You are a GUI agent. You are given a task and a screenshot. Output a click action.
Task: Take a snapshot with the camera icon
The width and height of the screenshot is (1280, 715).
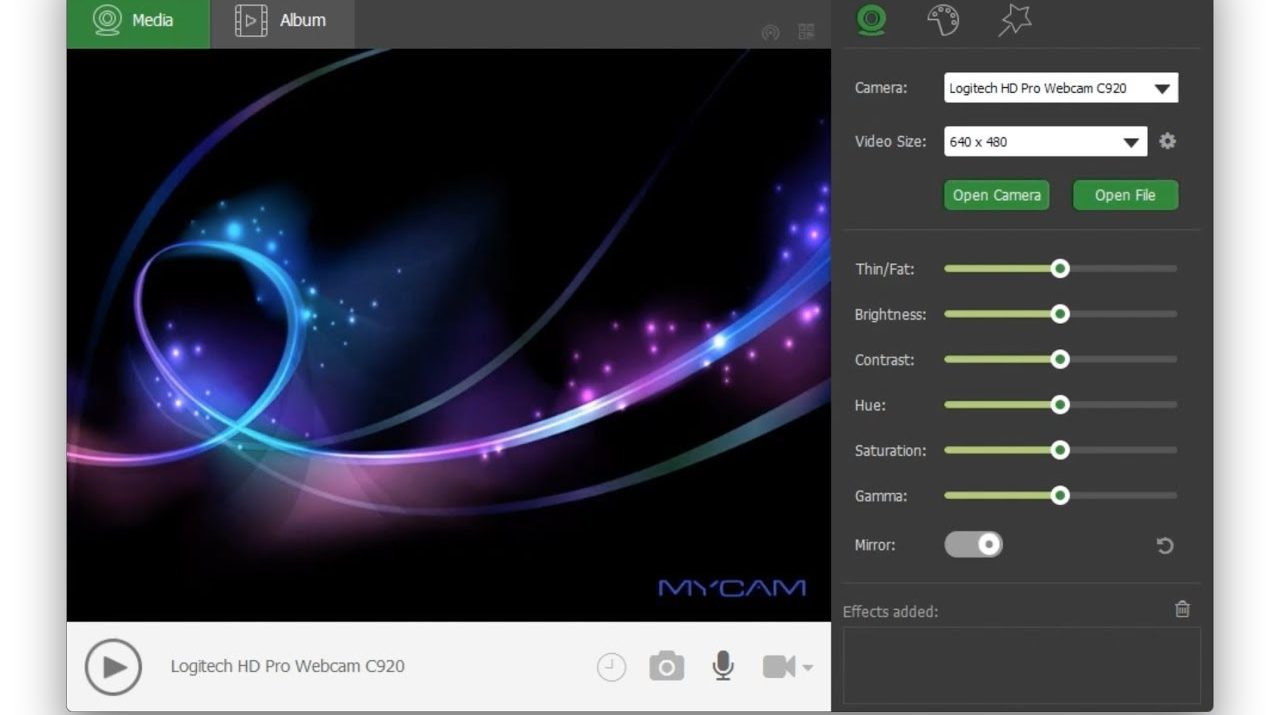(666, 666)
